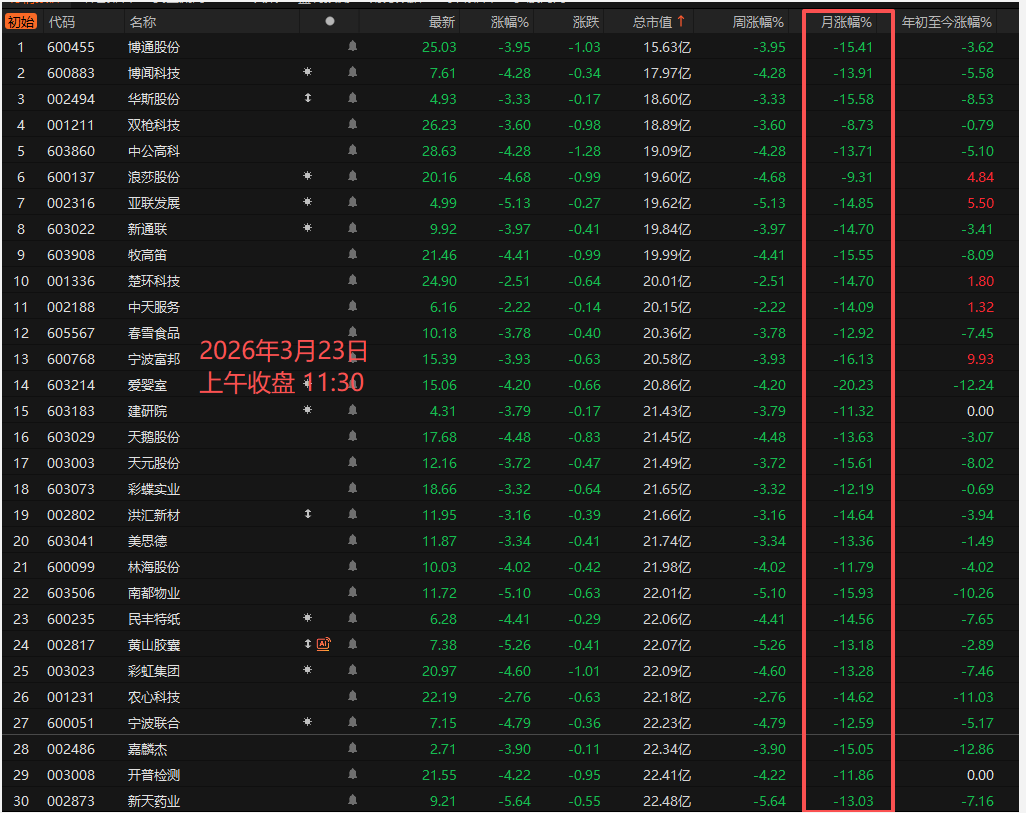
Task: Click the circle dot icon in table header
Action: coord(330,21)
